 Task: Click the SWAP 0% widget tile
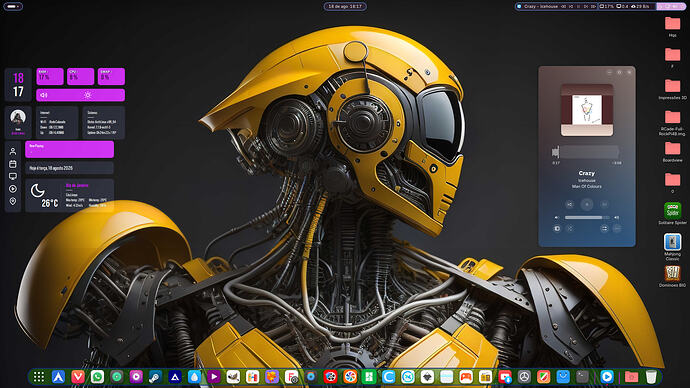coord(111,76)
